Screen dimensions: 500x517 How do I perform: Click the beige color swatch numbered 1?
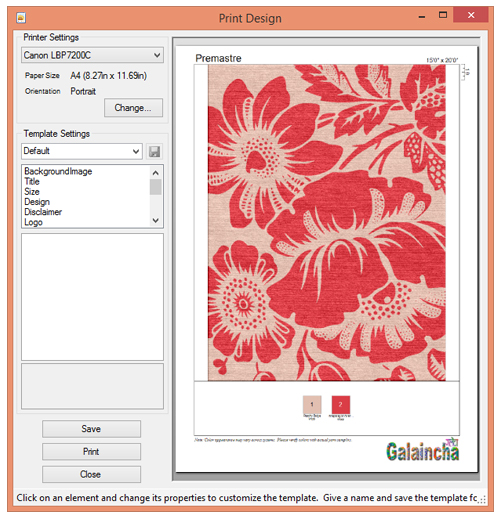[x=312, y=404]
